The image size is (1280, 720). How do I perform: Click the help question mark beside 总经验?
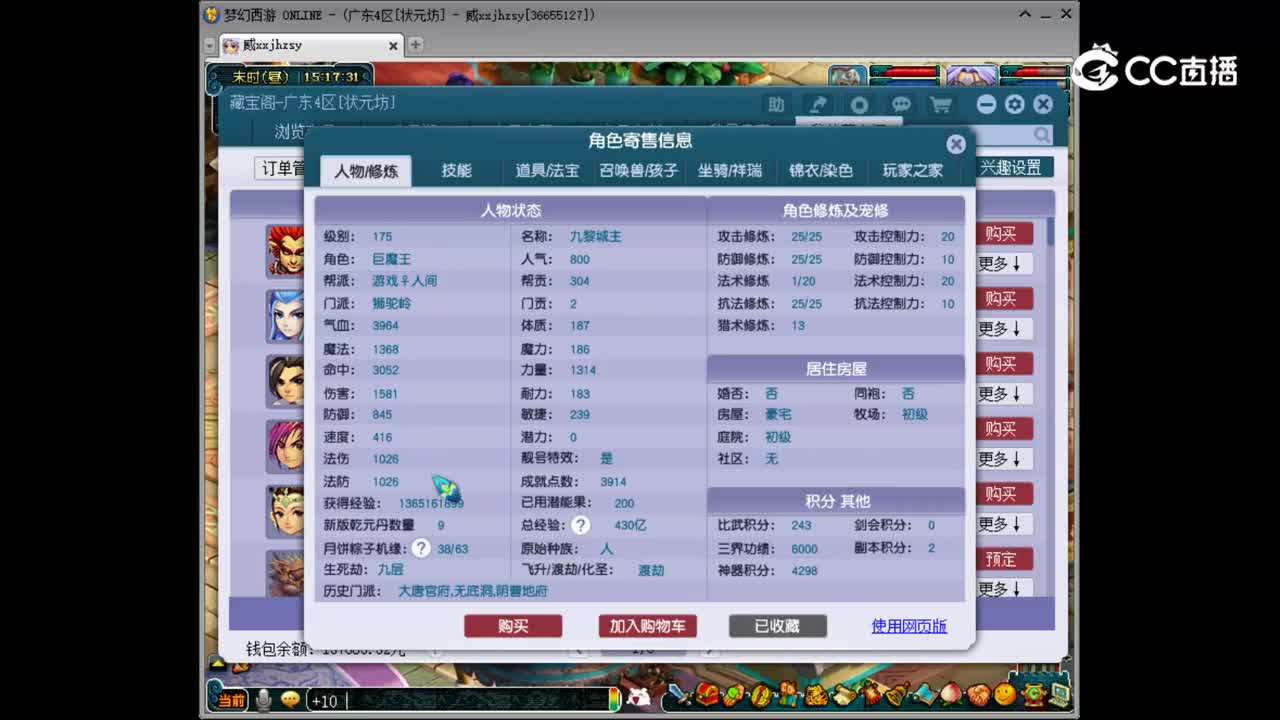pos(581,525)
